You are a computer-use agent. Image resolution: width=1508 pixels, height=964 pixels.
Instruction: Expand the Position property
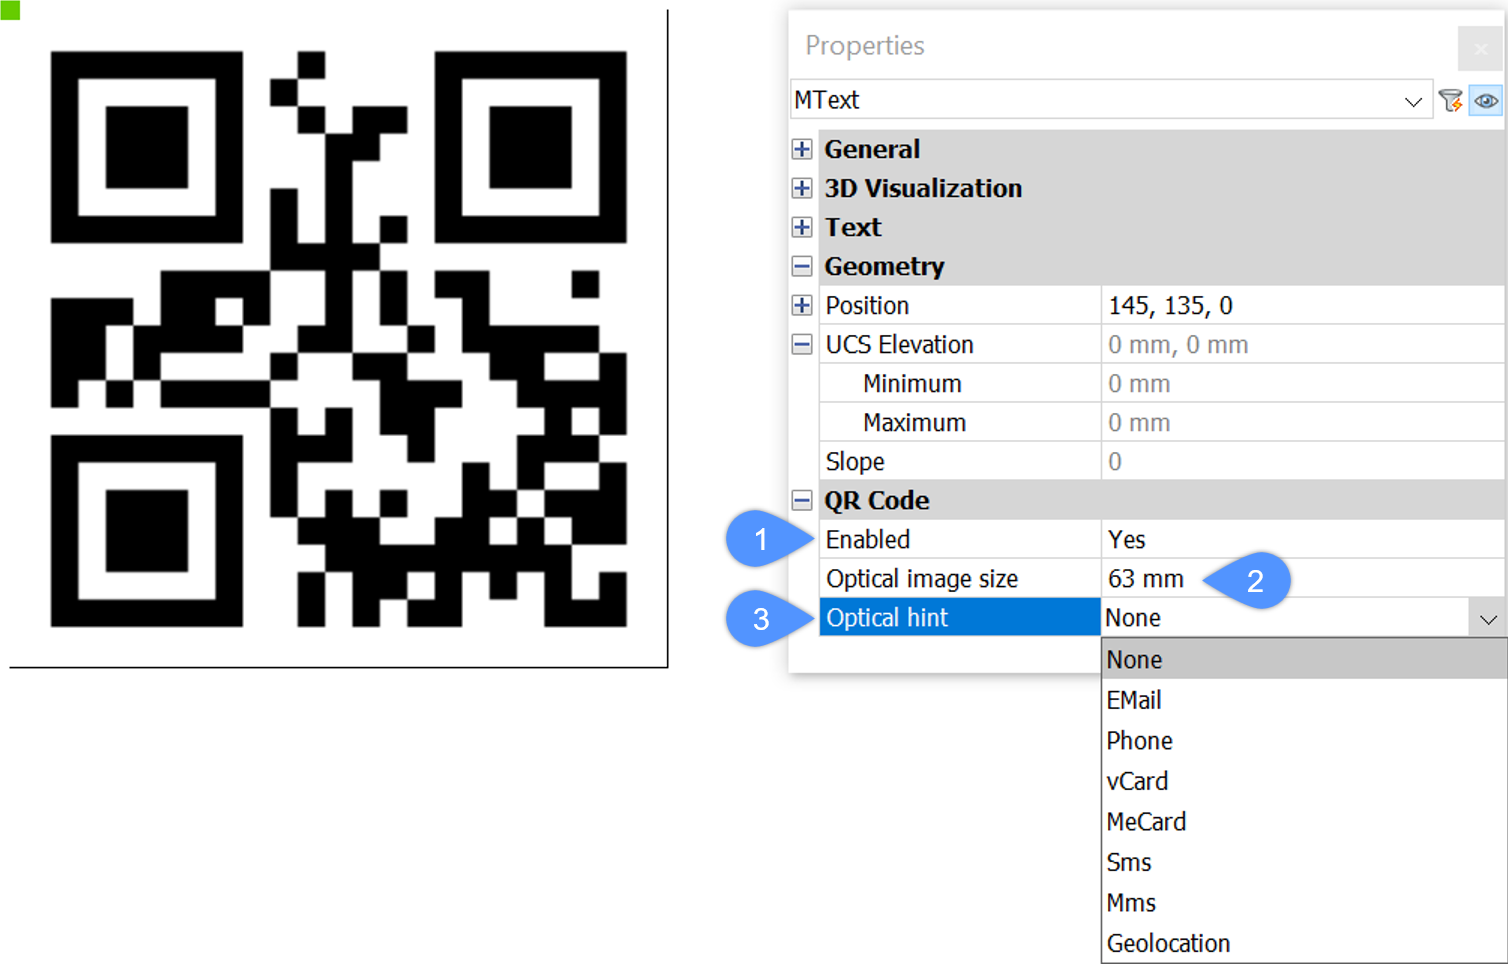(x=802, y=305)
